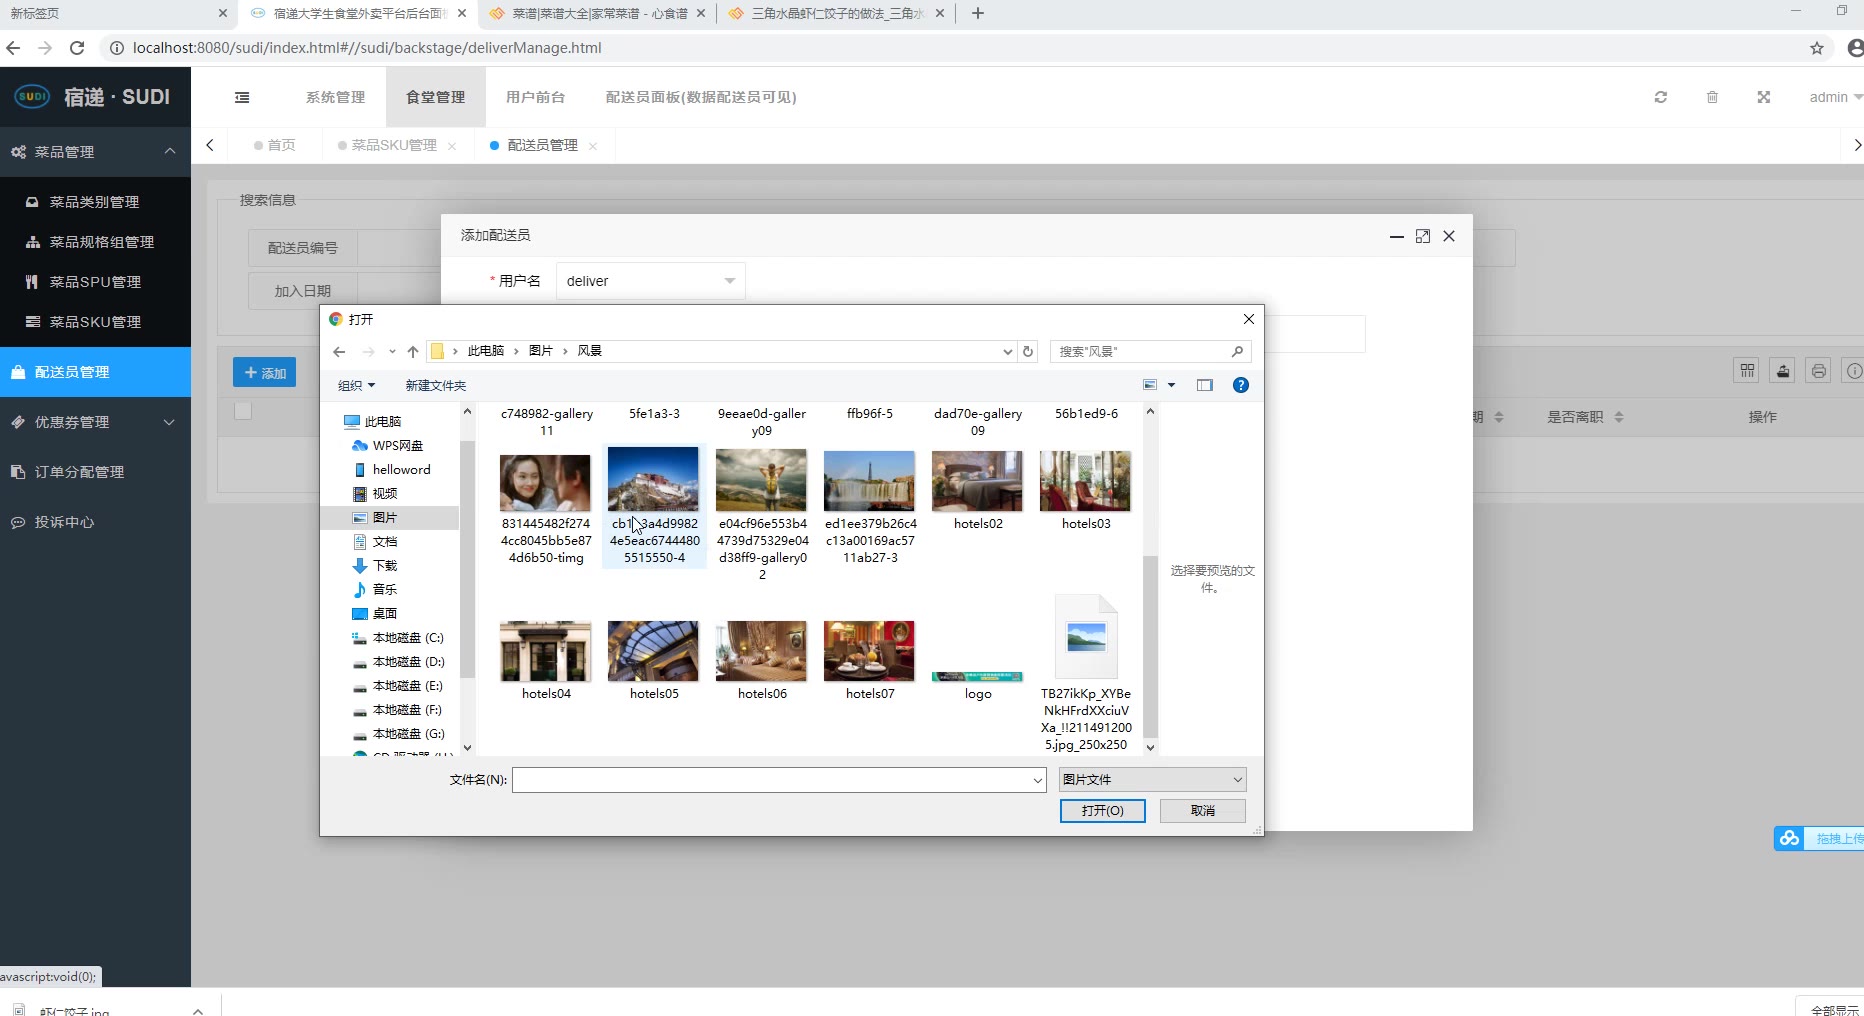
Task: Select the 菜品SKU管理 page tab
Action: [394, 145]
